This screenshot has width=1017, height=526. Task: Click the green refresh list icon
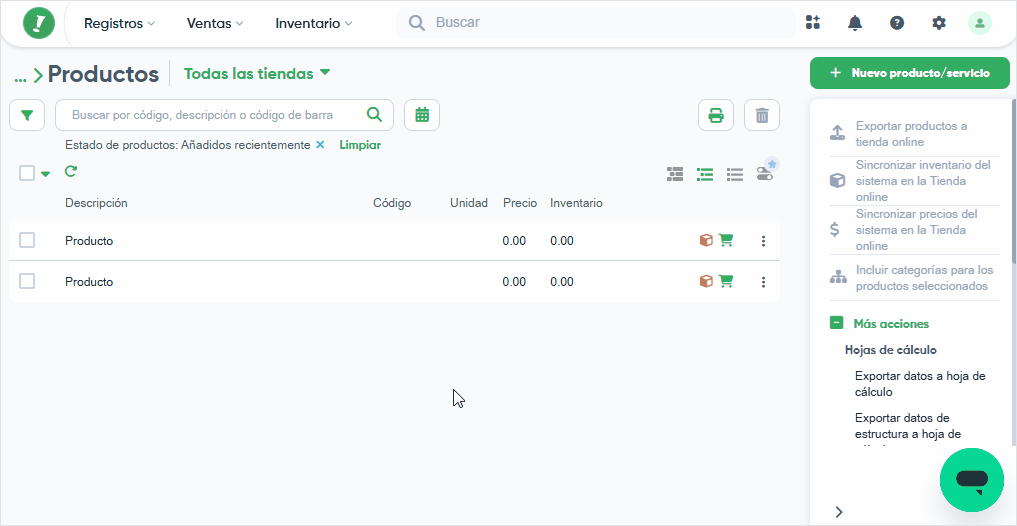71,172
